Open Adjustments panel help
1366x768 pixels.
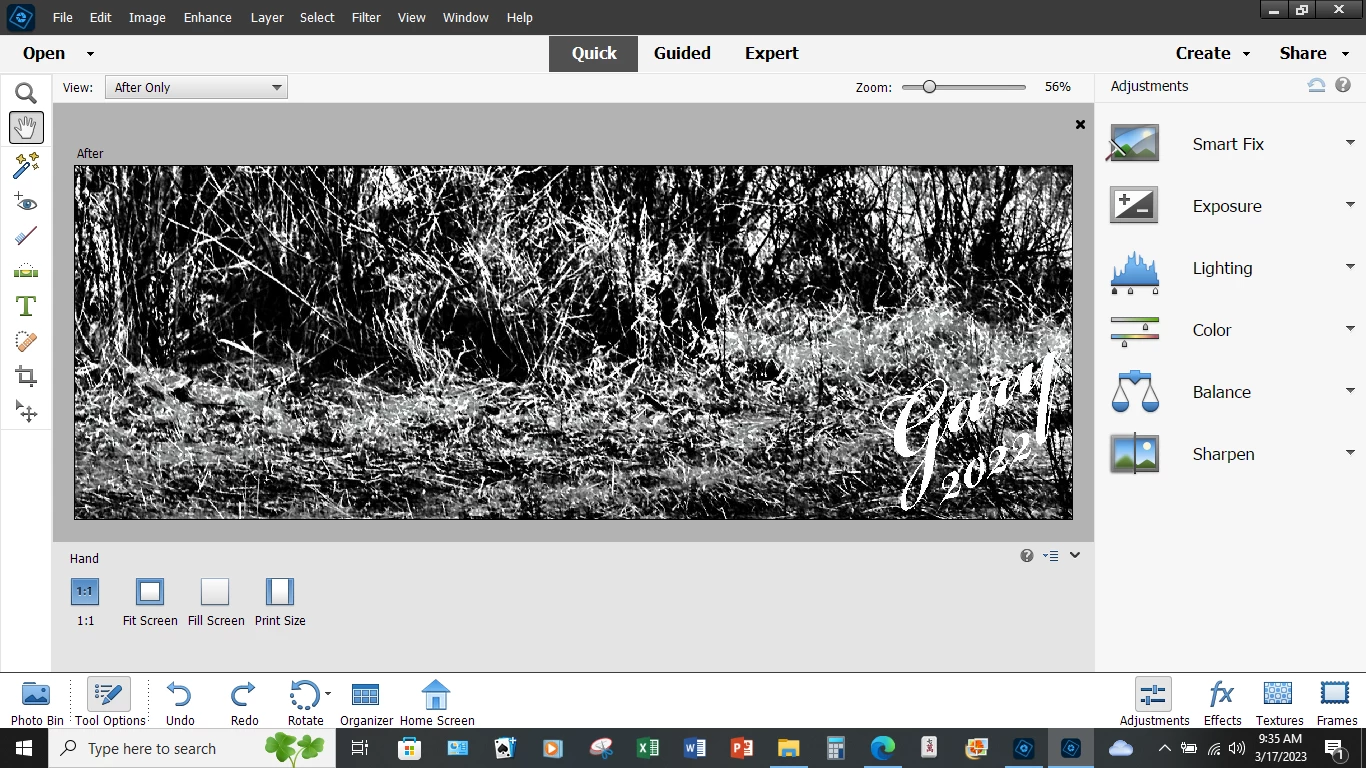[x=1343, y=86]
